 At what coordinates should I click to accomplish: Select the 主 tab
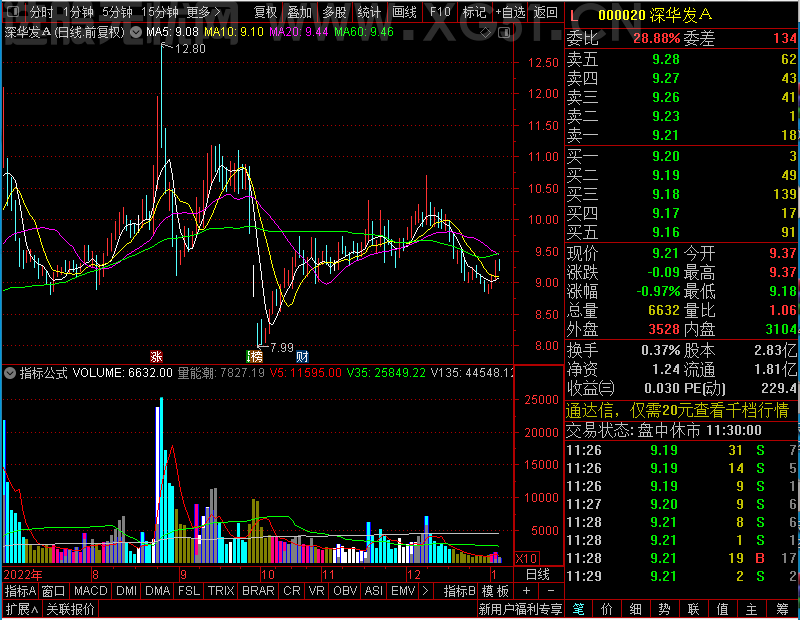pyautogui.click(x=752, y=609)
